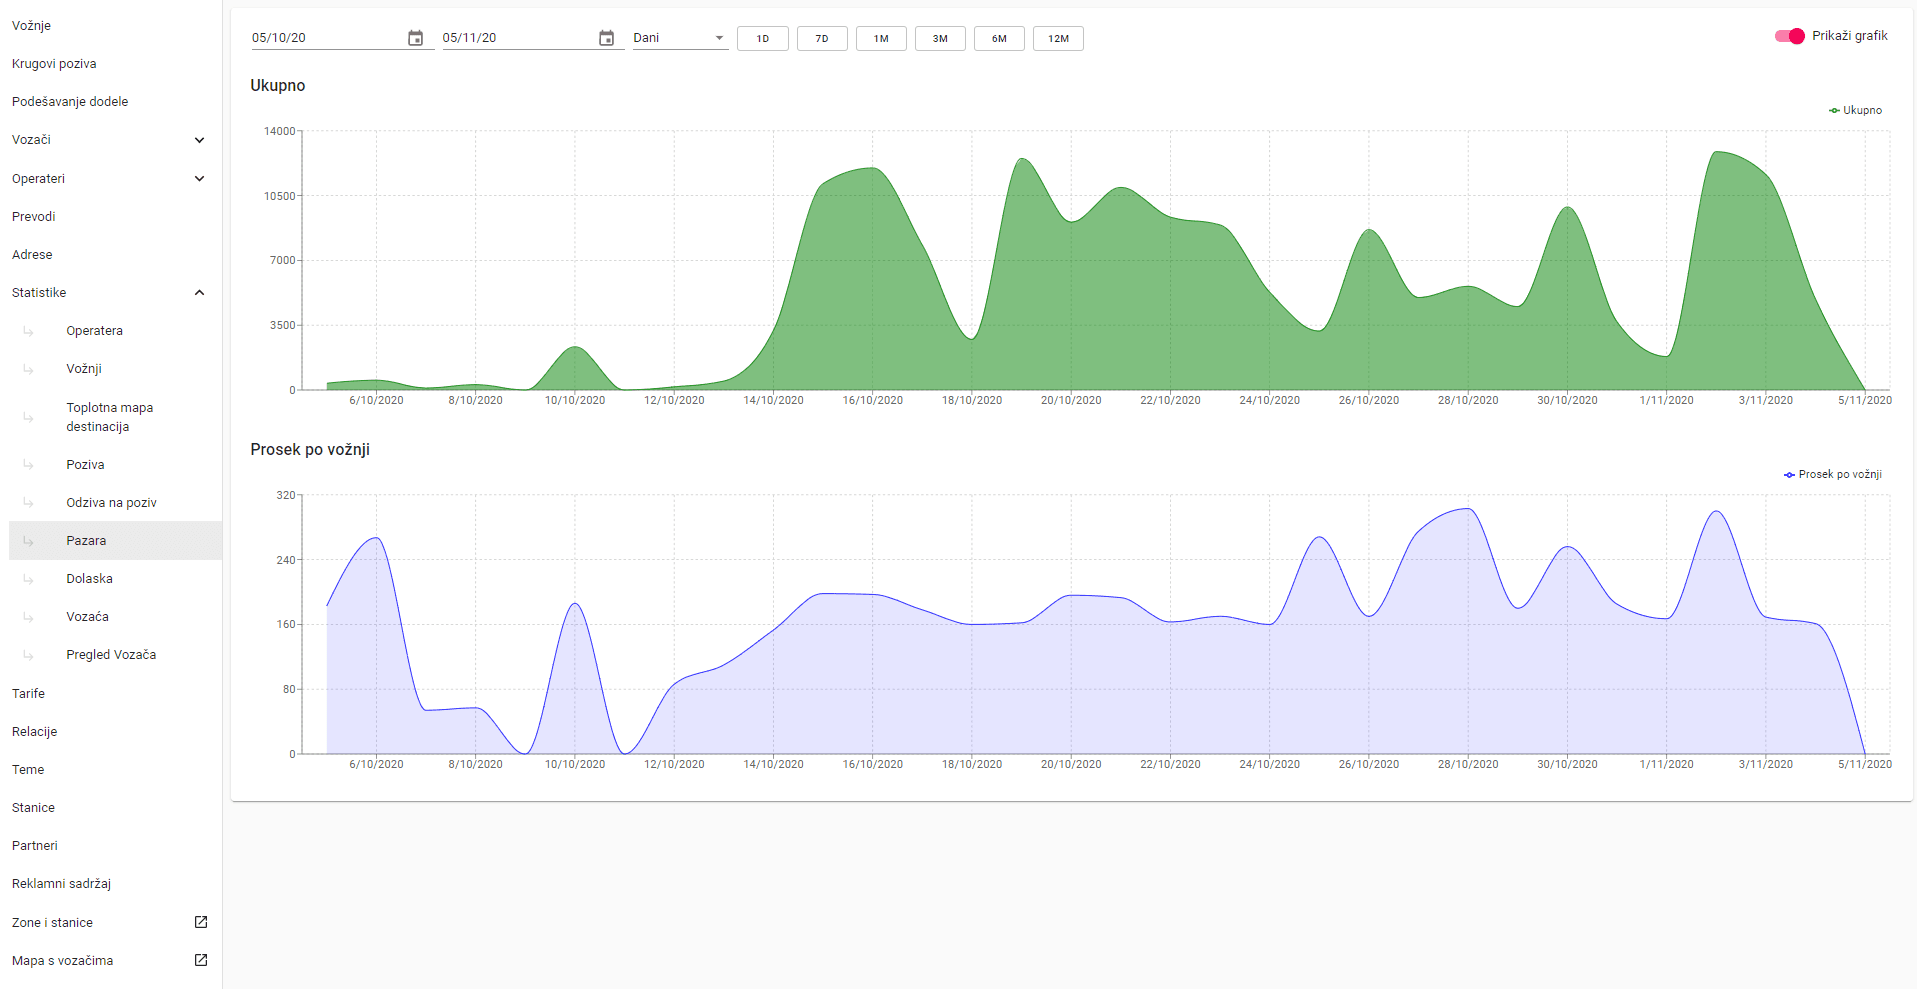Open Zone i stanice external link icon
The image size is (1917, 989).
200,922
